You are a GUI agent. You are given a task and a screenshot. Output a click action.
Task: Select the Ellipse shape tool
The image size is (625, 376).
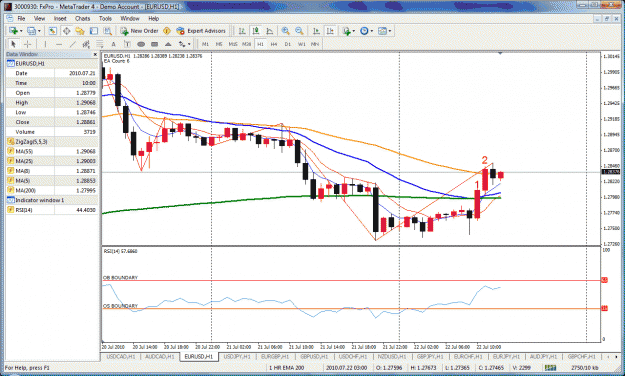pos(141,44)
